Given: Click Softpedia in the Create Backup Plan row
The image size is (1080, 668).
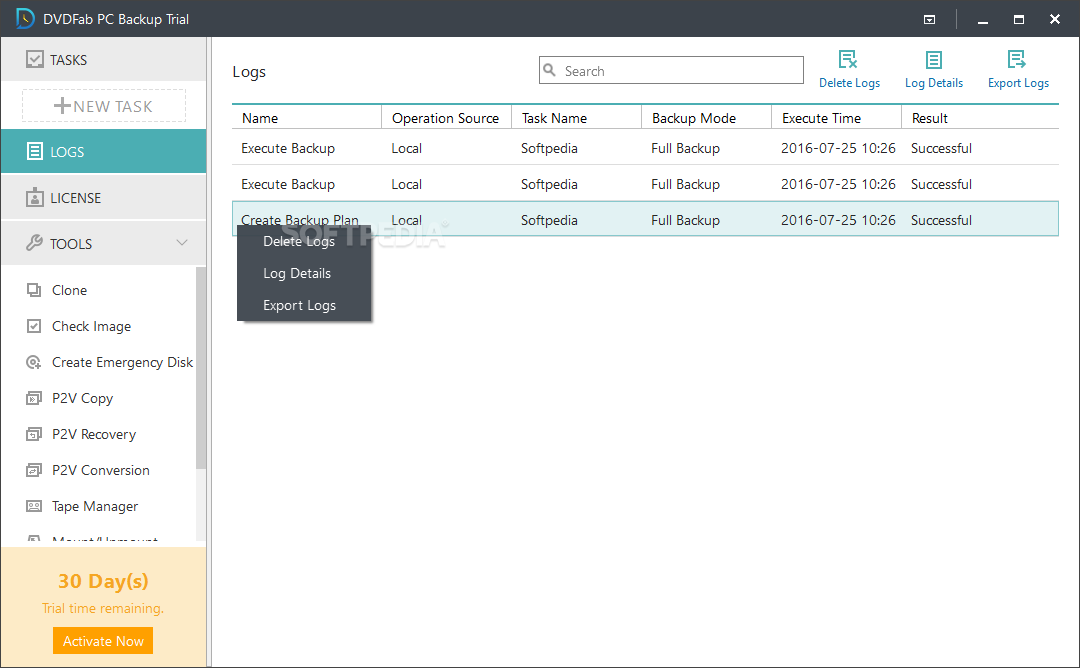Looking at the screenshot, I should [549, 220].
